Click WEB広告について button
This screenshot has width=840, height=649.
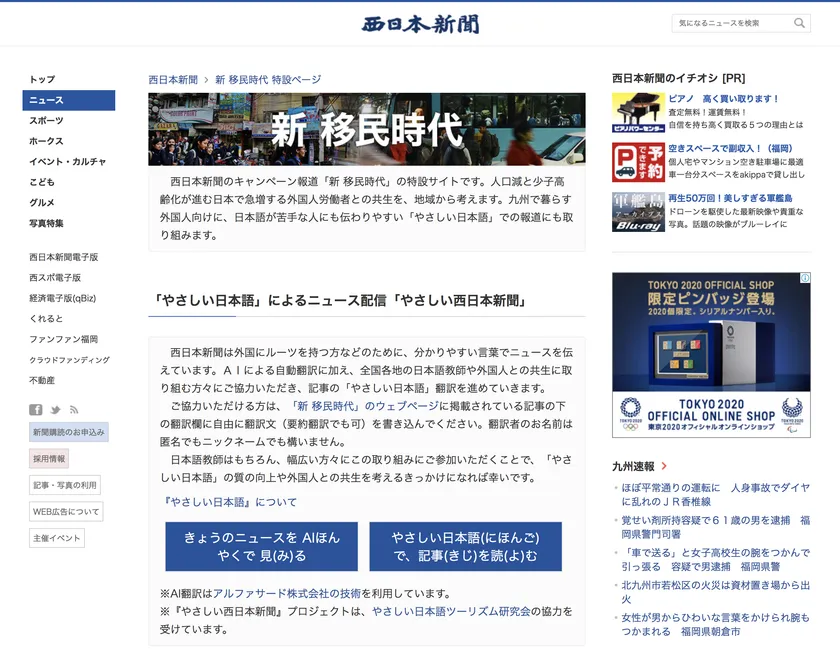(66, 512)
